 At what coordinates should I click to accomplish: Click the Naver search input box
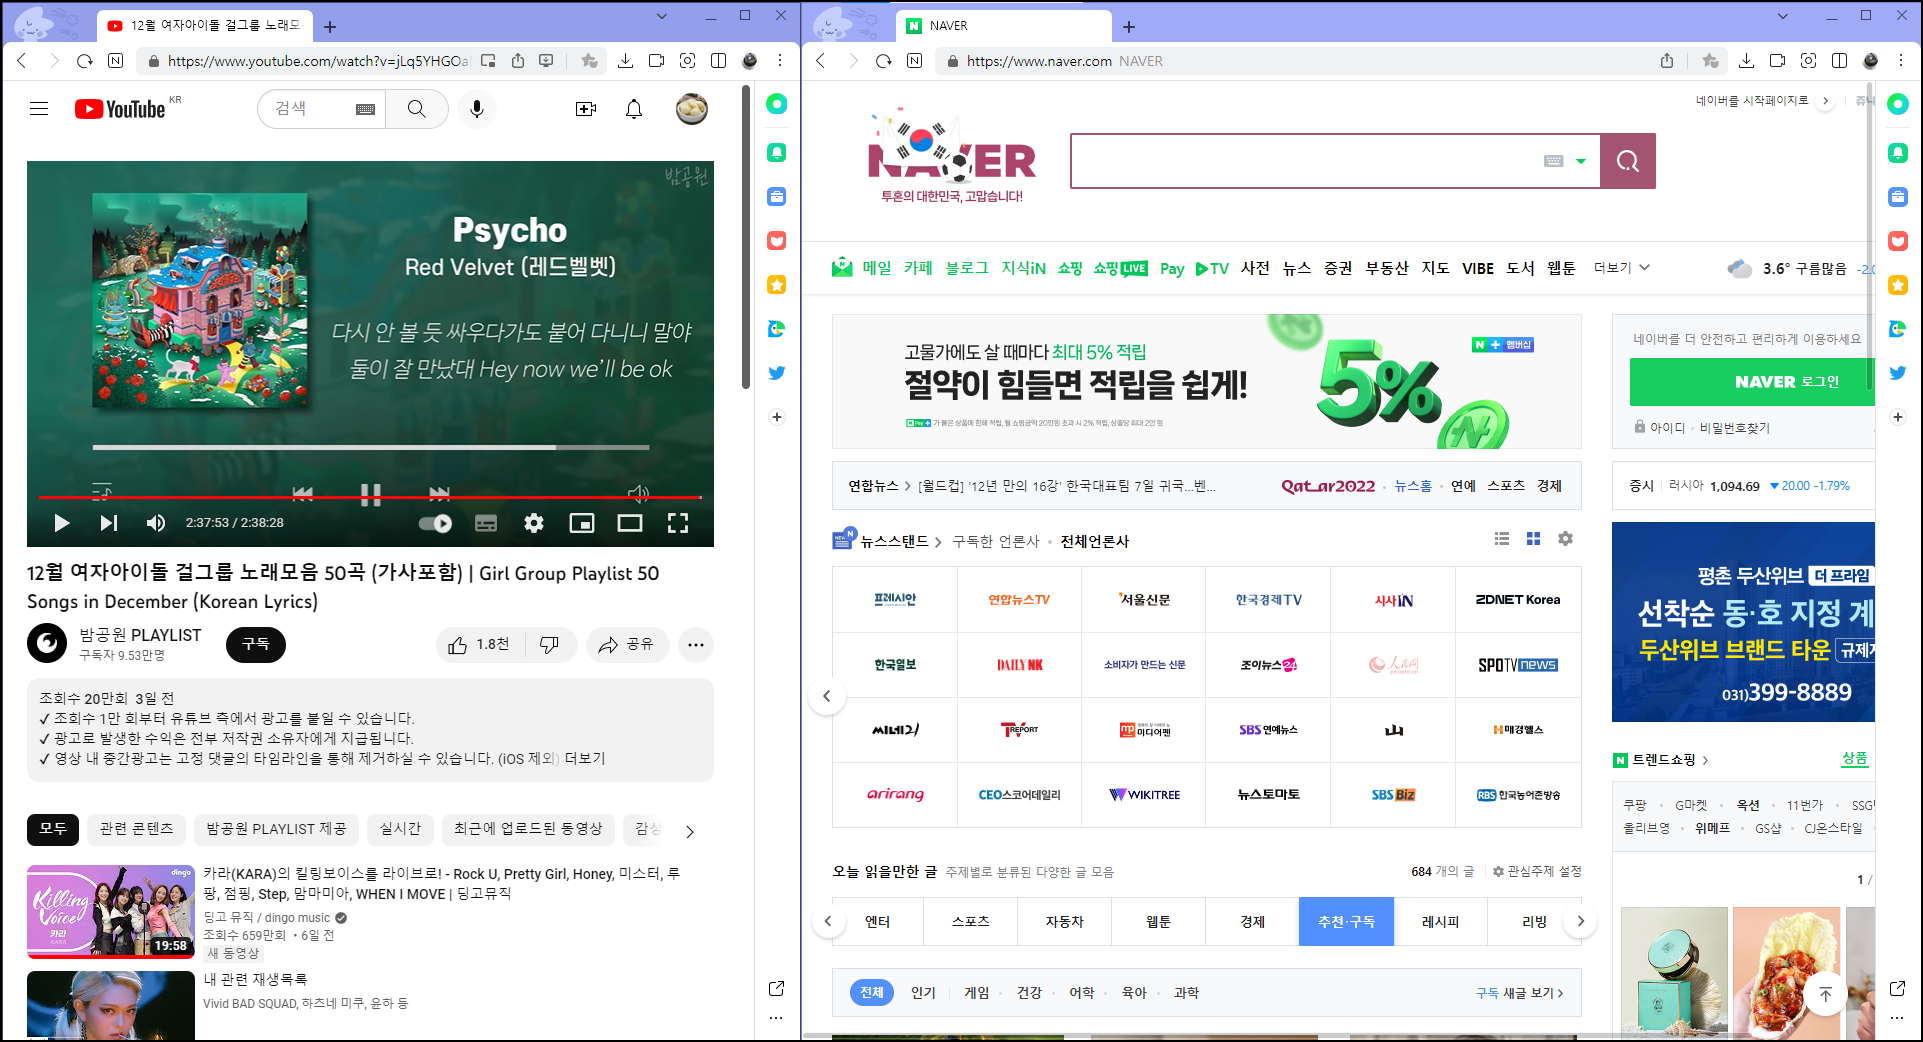point(1303,161)
